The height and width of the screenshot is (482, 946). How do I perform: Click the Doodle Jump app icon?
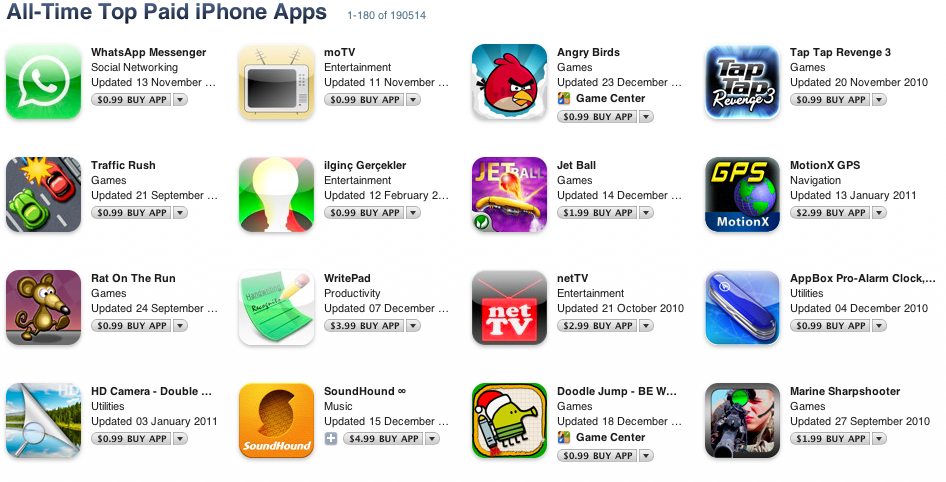coord(509,420)
